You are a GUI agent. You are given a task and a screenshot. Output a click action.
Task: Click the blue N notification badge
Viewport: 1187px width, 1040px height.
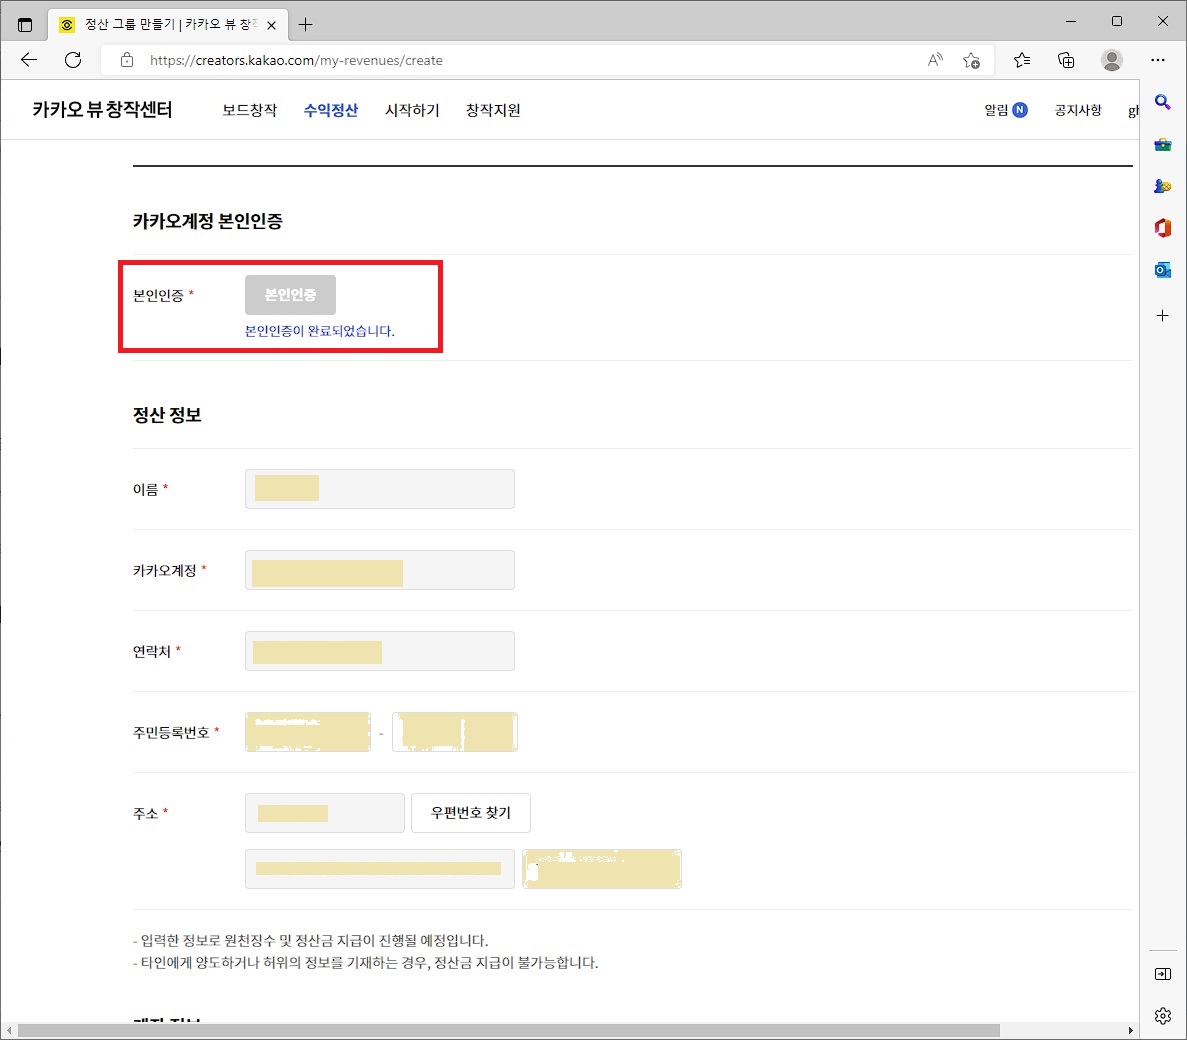(1020, 110)
